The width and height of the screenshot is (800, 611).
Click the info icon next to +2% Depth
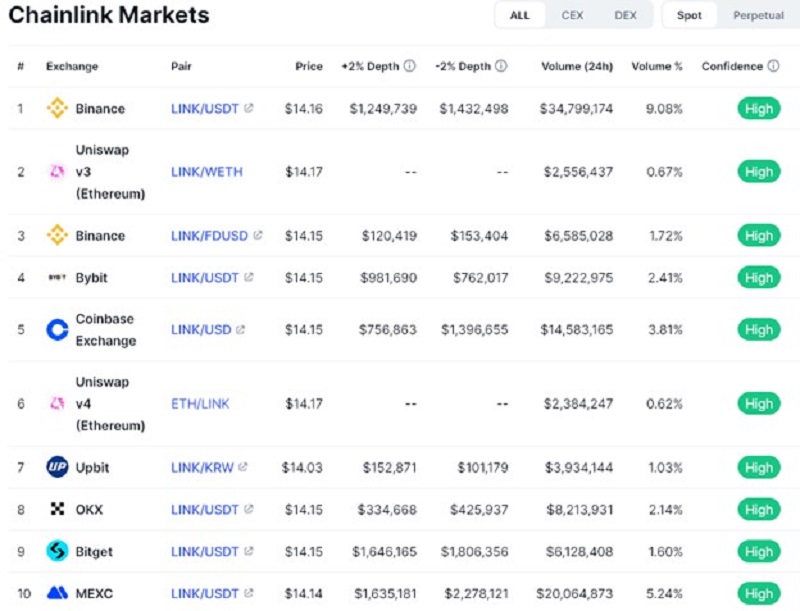[x=410, y=66]
